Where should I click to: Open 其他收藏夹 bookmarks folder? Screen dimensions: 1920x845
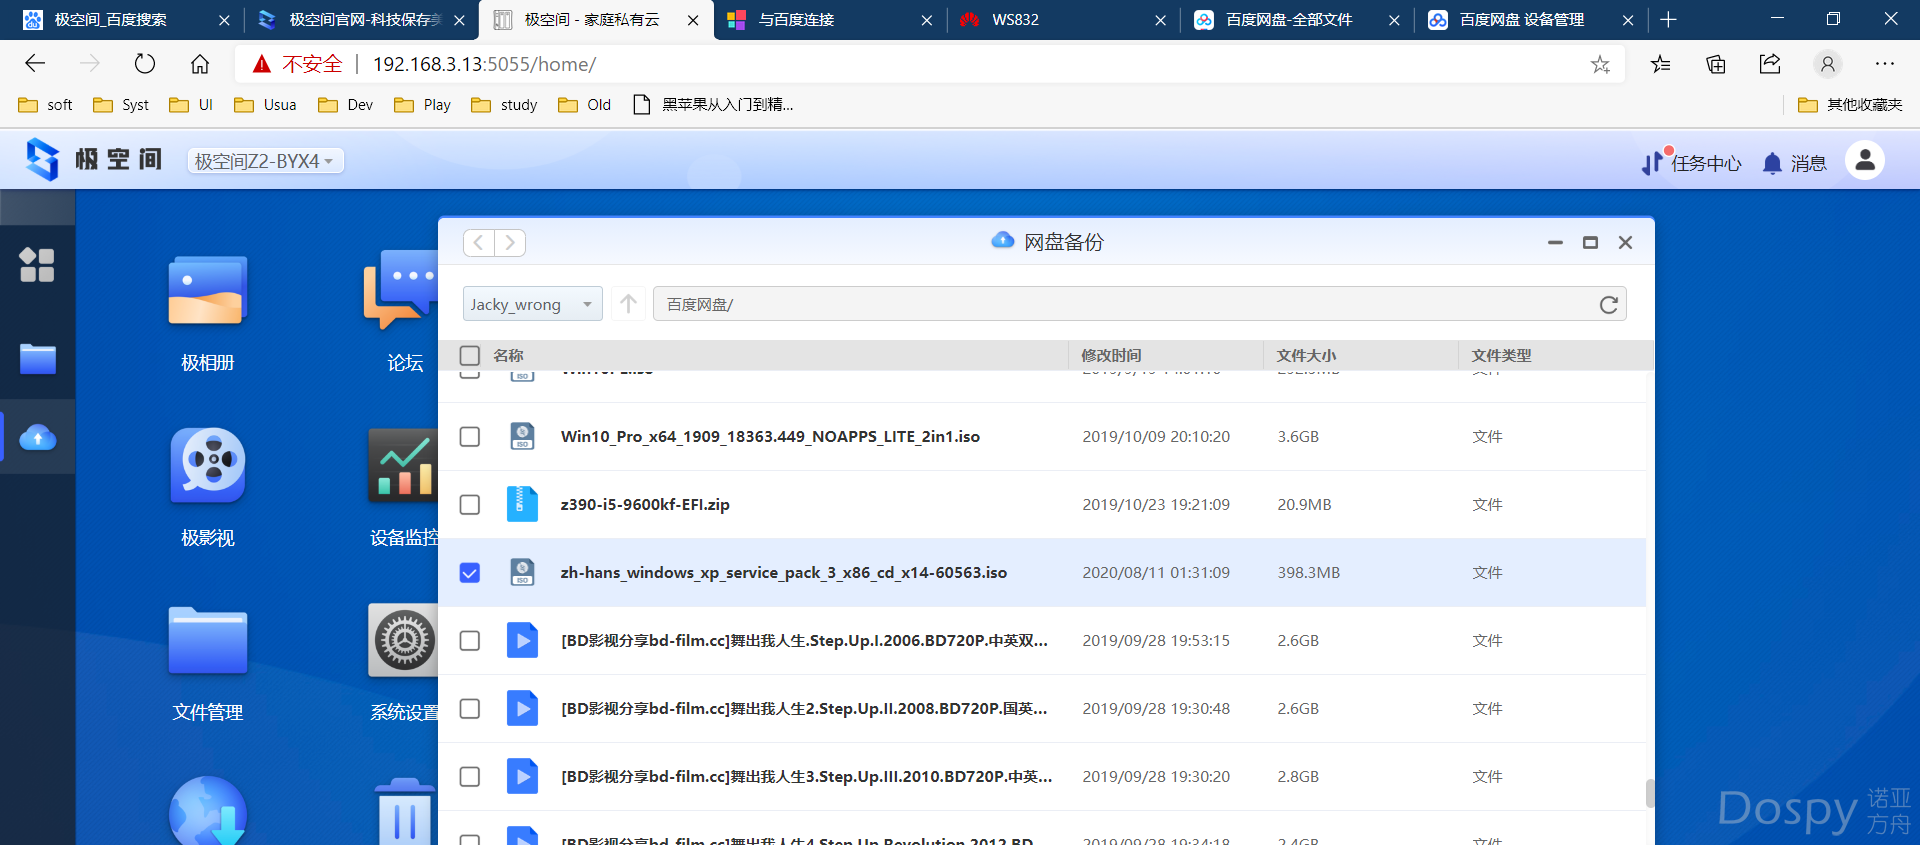point(1850,104)
